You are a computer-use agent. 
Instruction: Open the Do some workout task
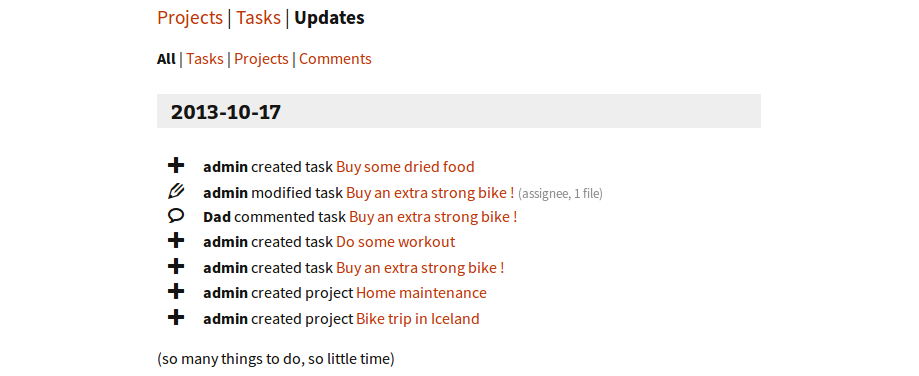[396, 242]
